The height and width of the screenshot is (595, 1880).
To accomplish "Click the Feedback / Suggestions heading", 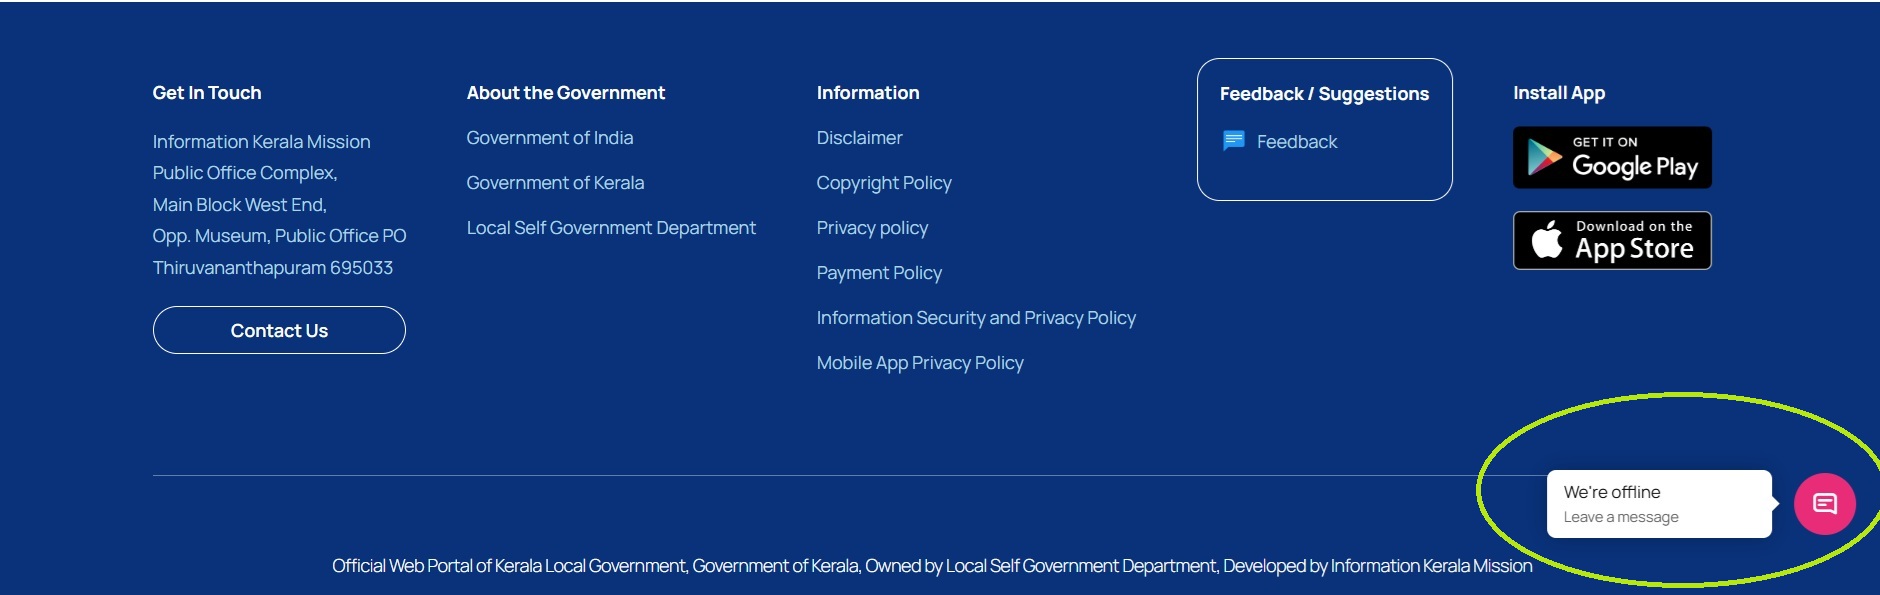I will [1324, 94].
